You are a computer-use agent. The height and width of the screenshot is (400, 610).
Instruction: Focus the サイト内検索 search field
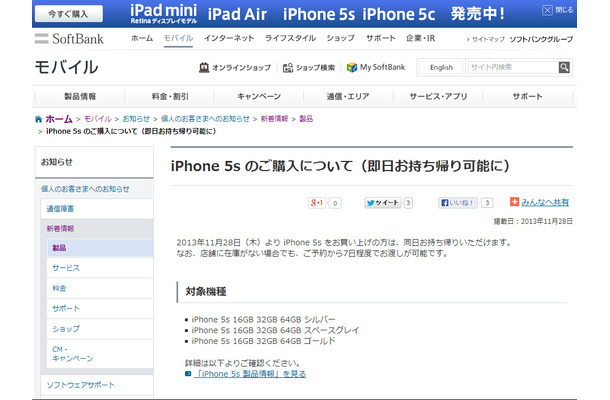point(512,67)
